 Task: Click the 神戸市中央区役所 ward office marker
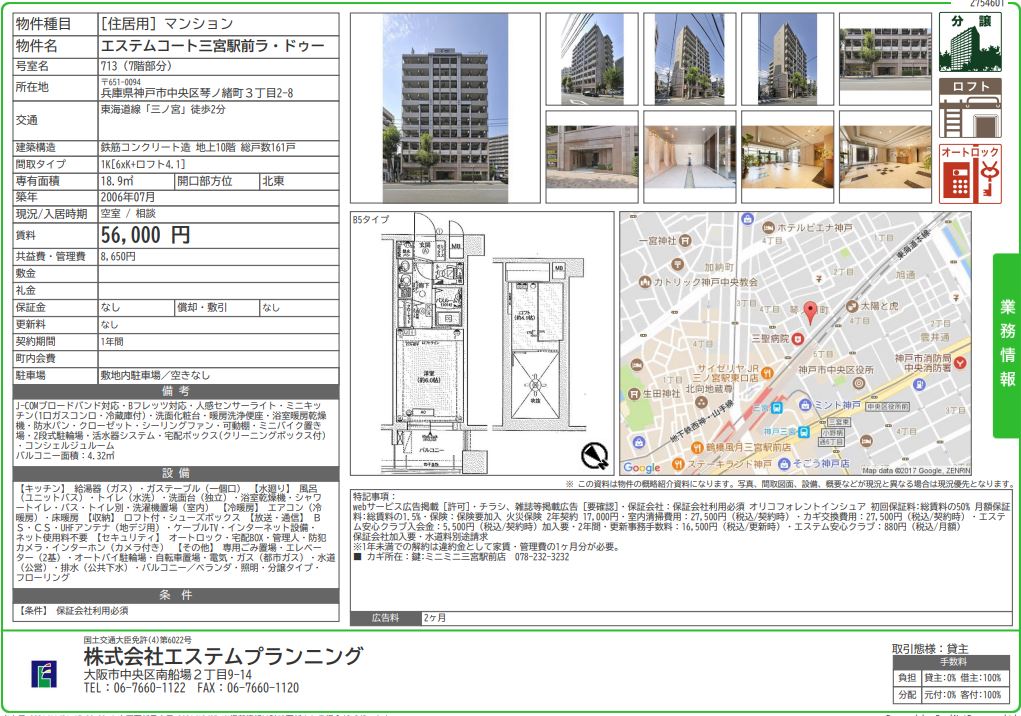click(x=859, y=383)
